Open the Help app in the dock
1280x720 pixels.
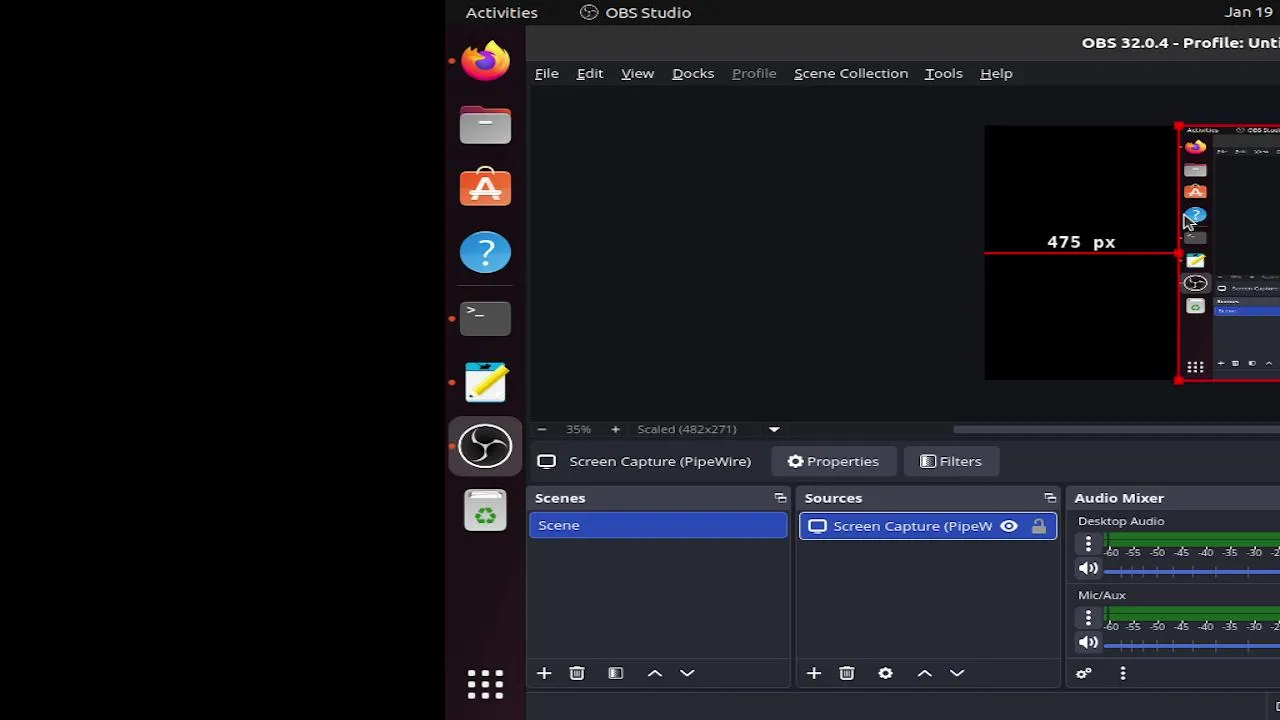485,252
